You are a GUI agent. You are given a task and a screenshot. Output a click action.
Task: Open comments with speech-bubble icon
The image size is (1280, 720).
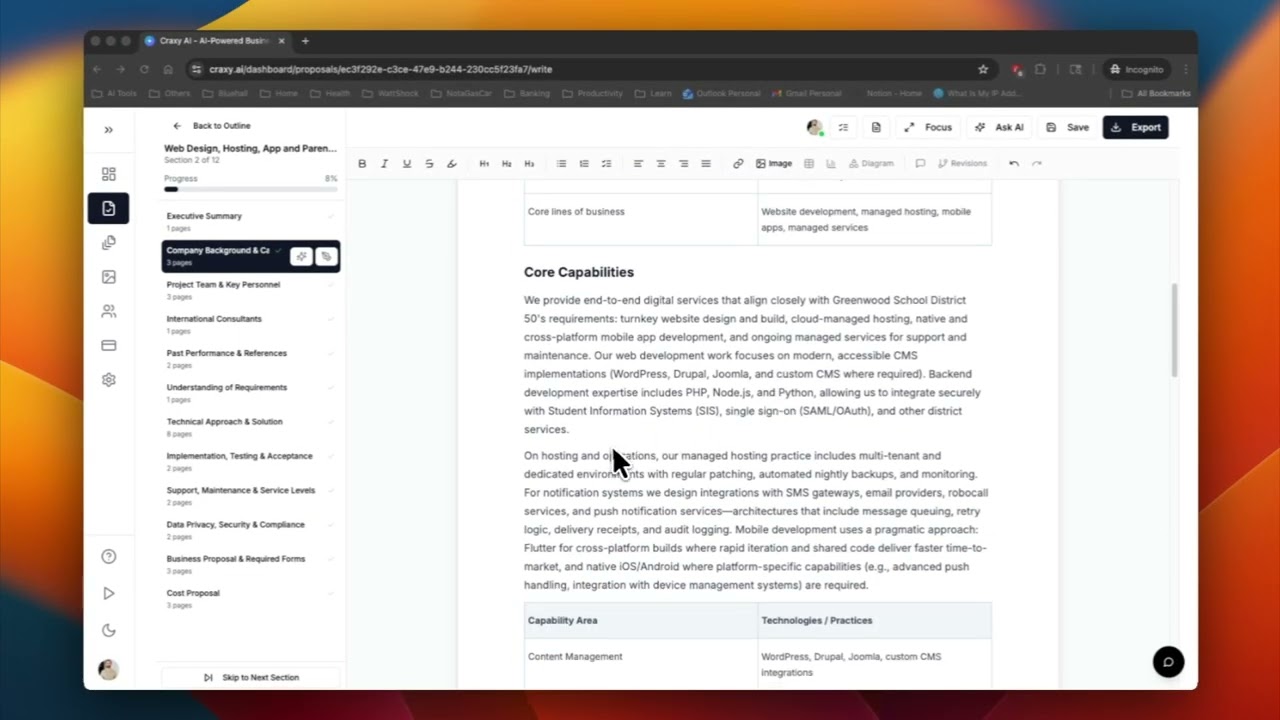[x=920, y=164]
